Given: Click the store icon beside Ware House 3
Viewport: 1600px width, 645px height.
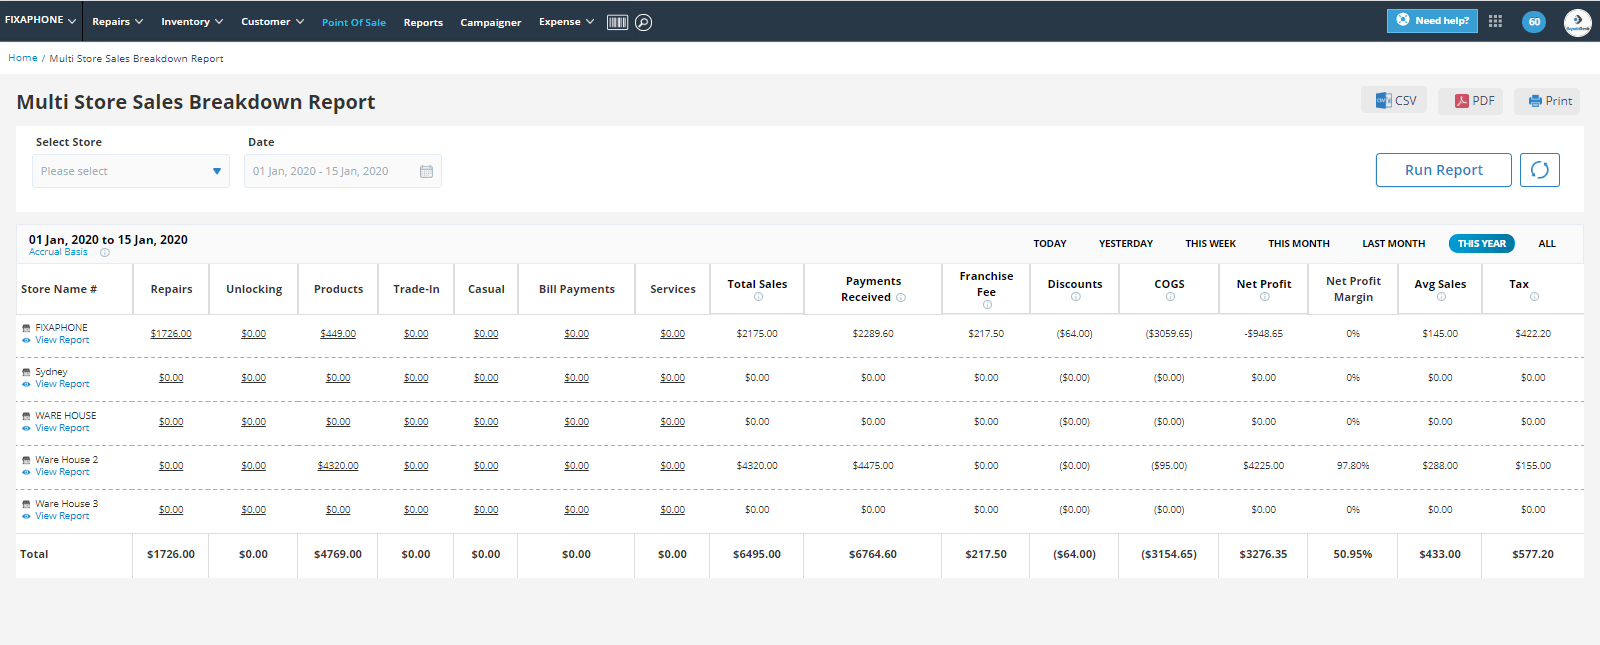Looking at the screenshot, I should pos(26,504).
